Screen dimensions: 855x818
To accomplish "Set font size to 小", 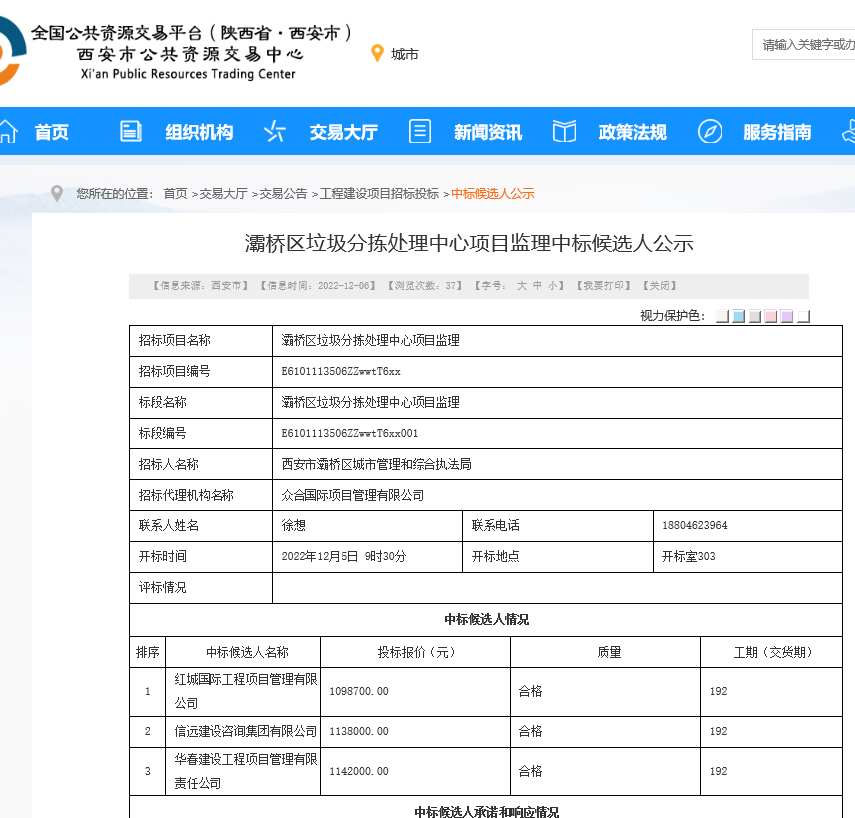I will pos(552,286).
